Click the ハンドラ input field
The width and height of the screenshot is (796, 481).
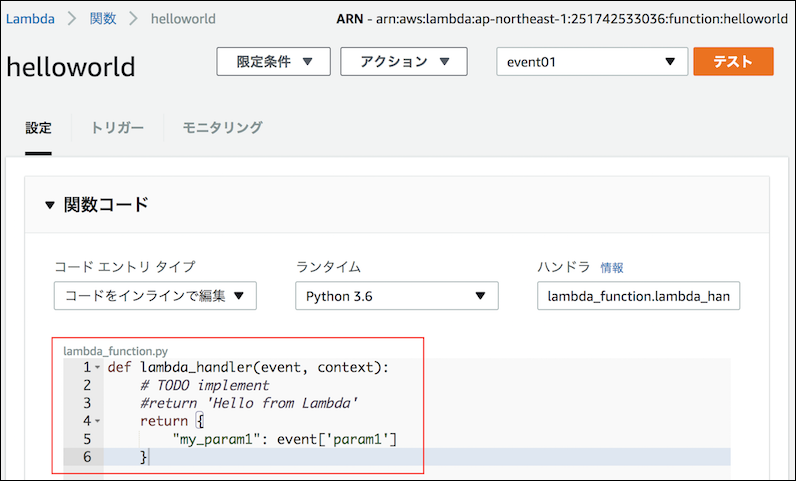pos(638,296)
